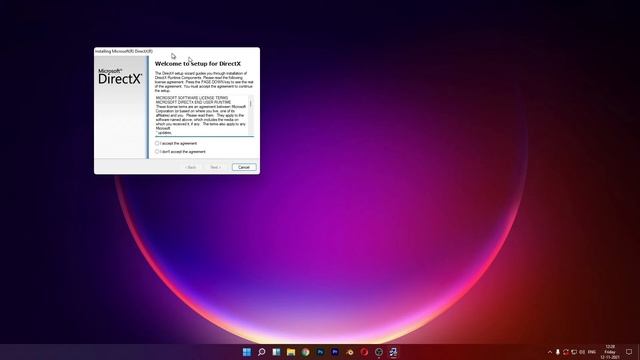This screenshot has height=360, width=640.
Task: Open File Explorer from the taskbar
Action: click(291, 352)
